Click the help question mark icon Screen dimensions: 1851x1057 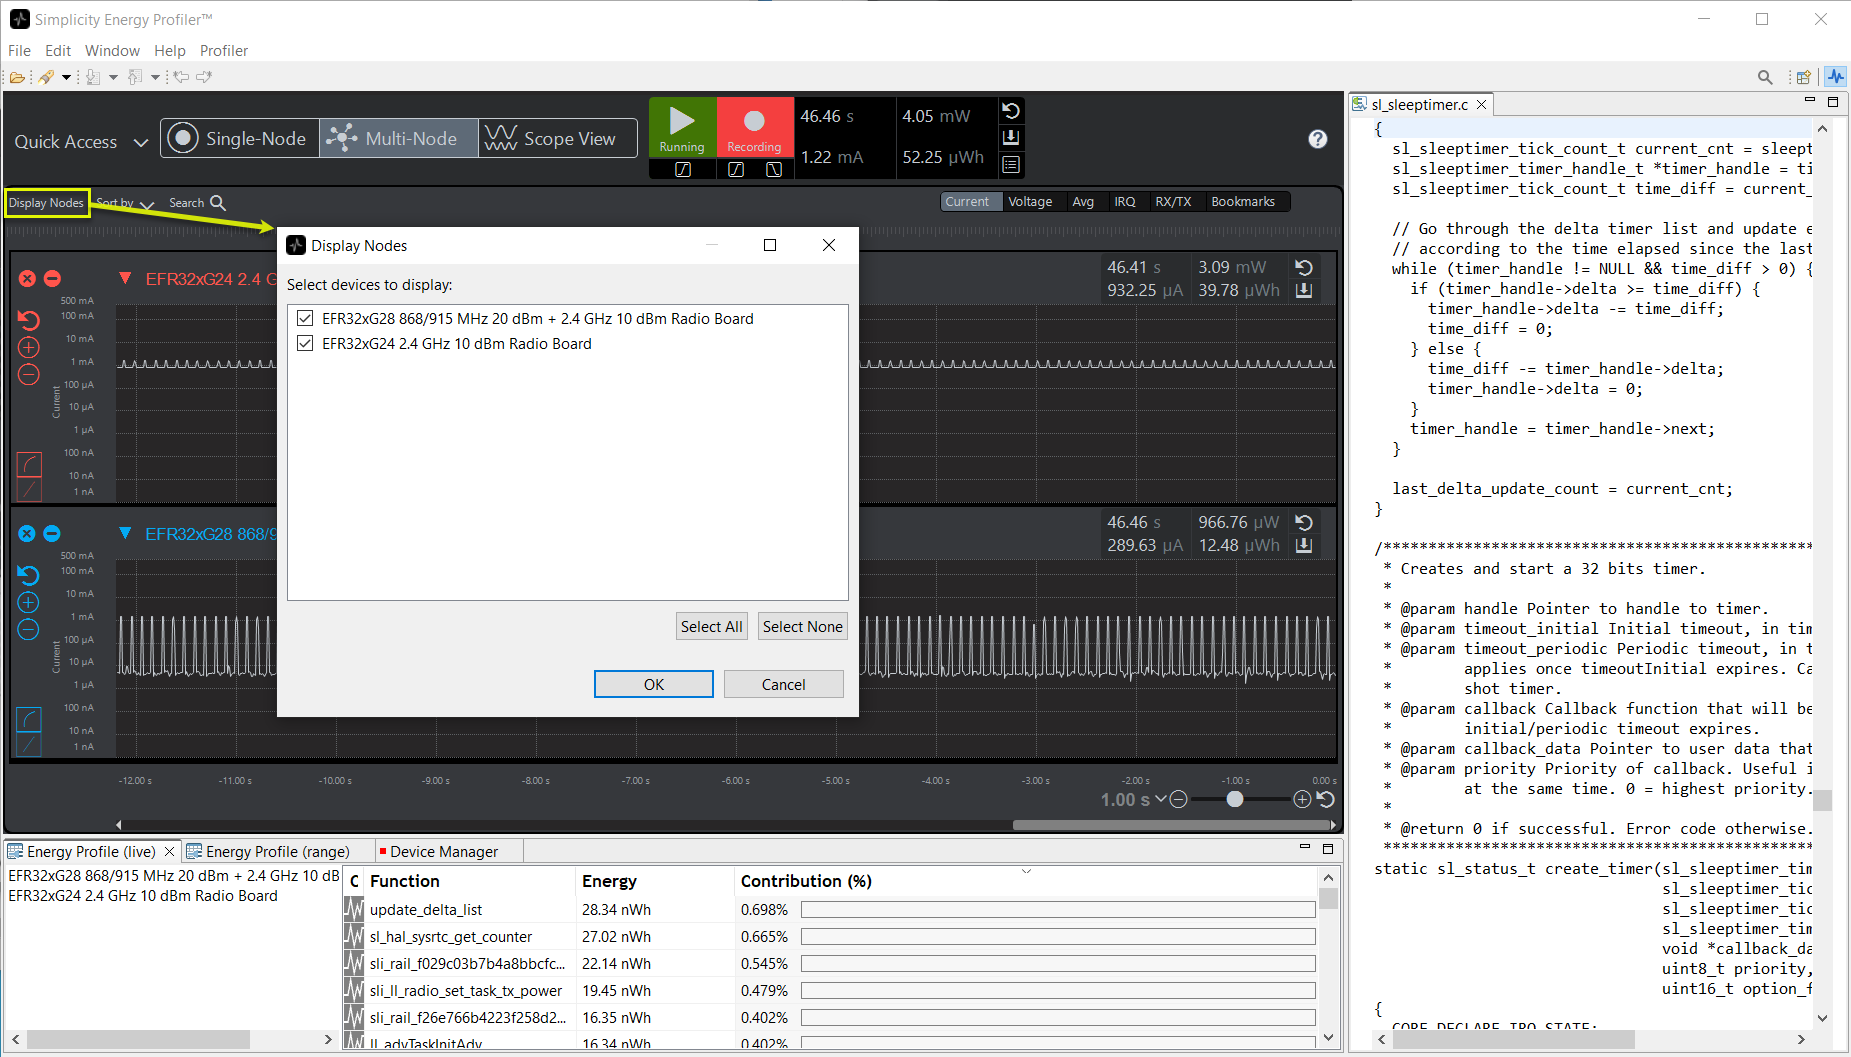coord(1317,139)
